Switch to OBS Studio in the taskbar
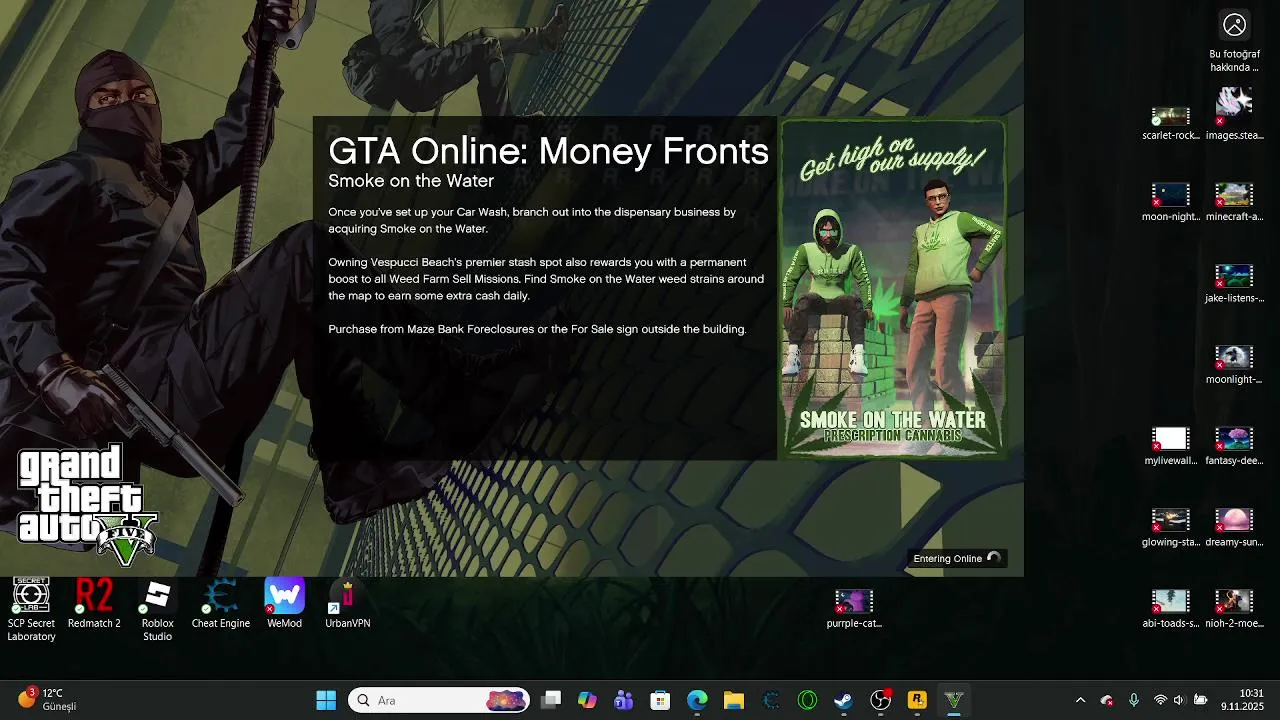 [x=880, y=700]
